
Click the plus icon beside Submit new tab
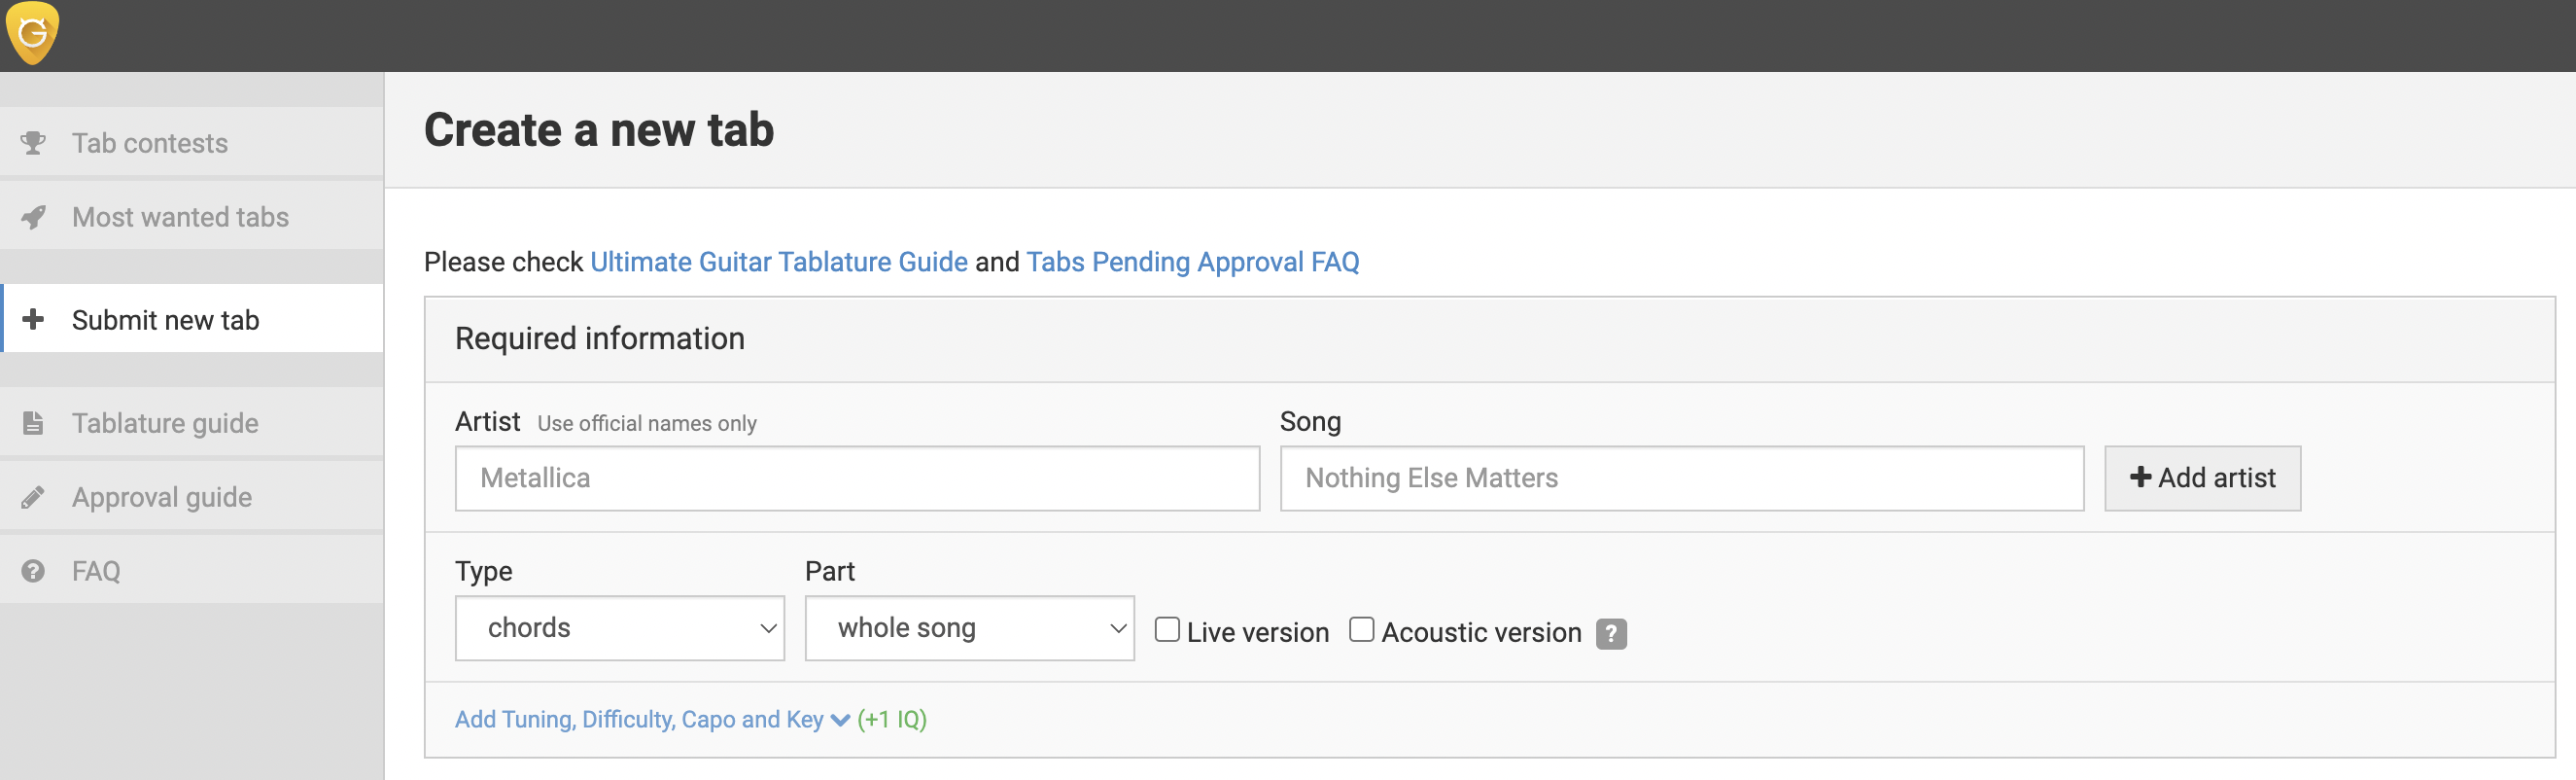[x=33, y=319]
